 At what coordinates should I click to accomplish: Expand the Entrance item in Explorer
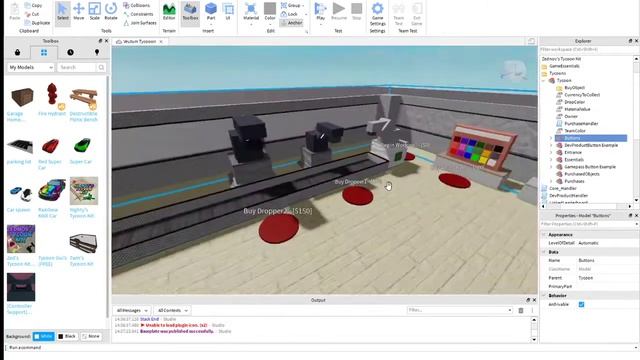(x=551, y=152)
